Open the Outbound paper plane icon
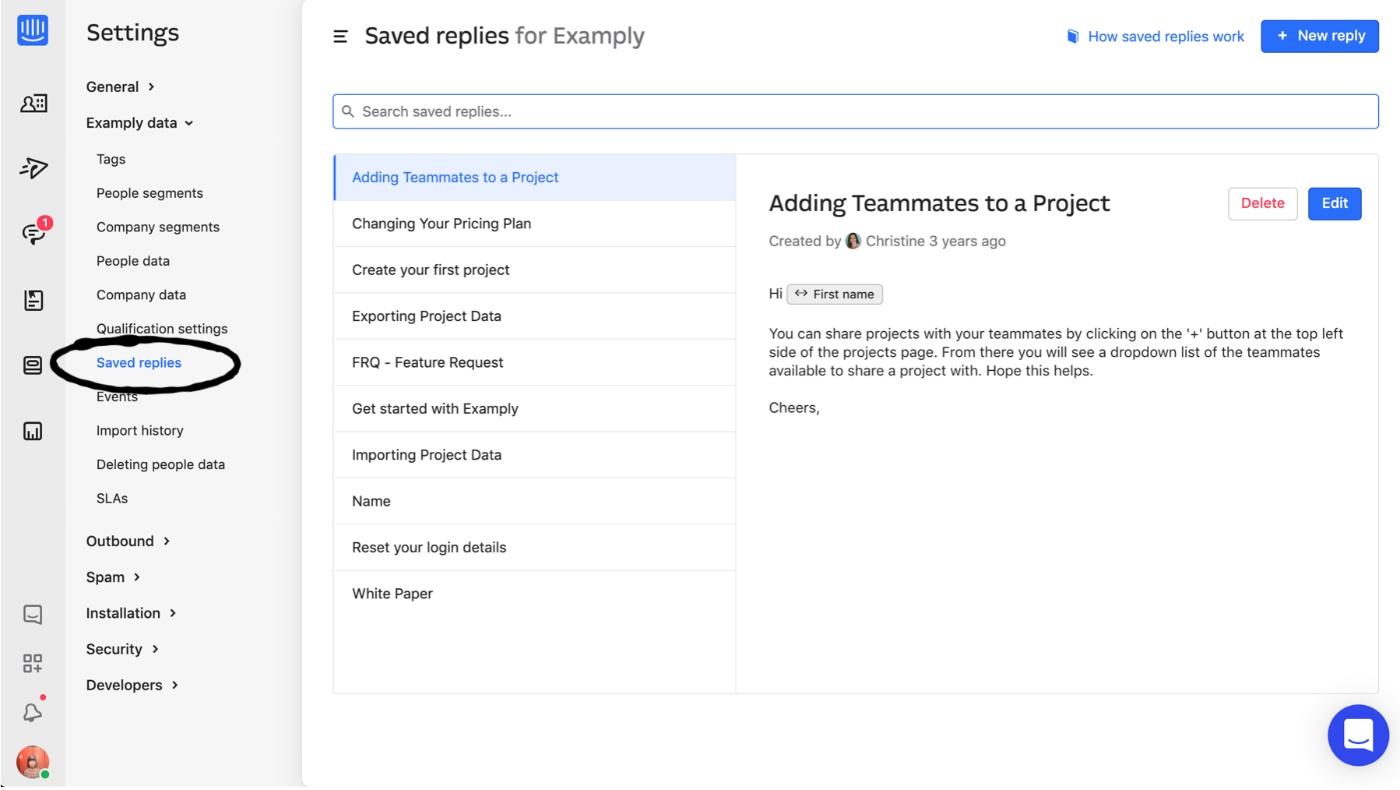This screenshot has height=790, width=1400. (33, 168)
